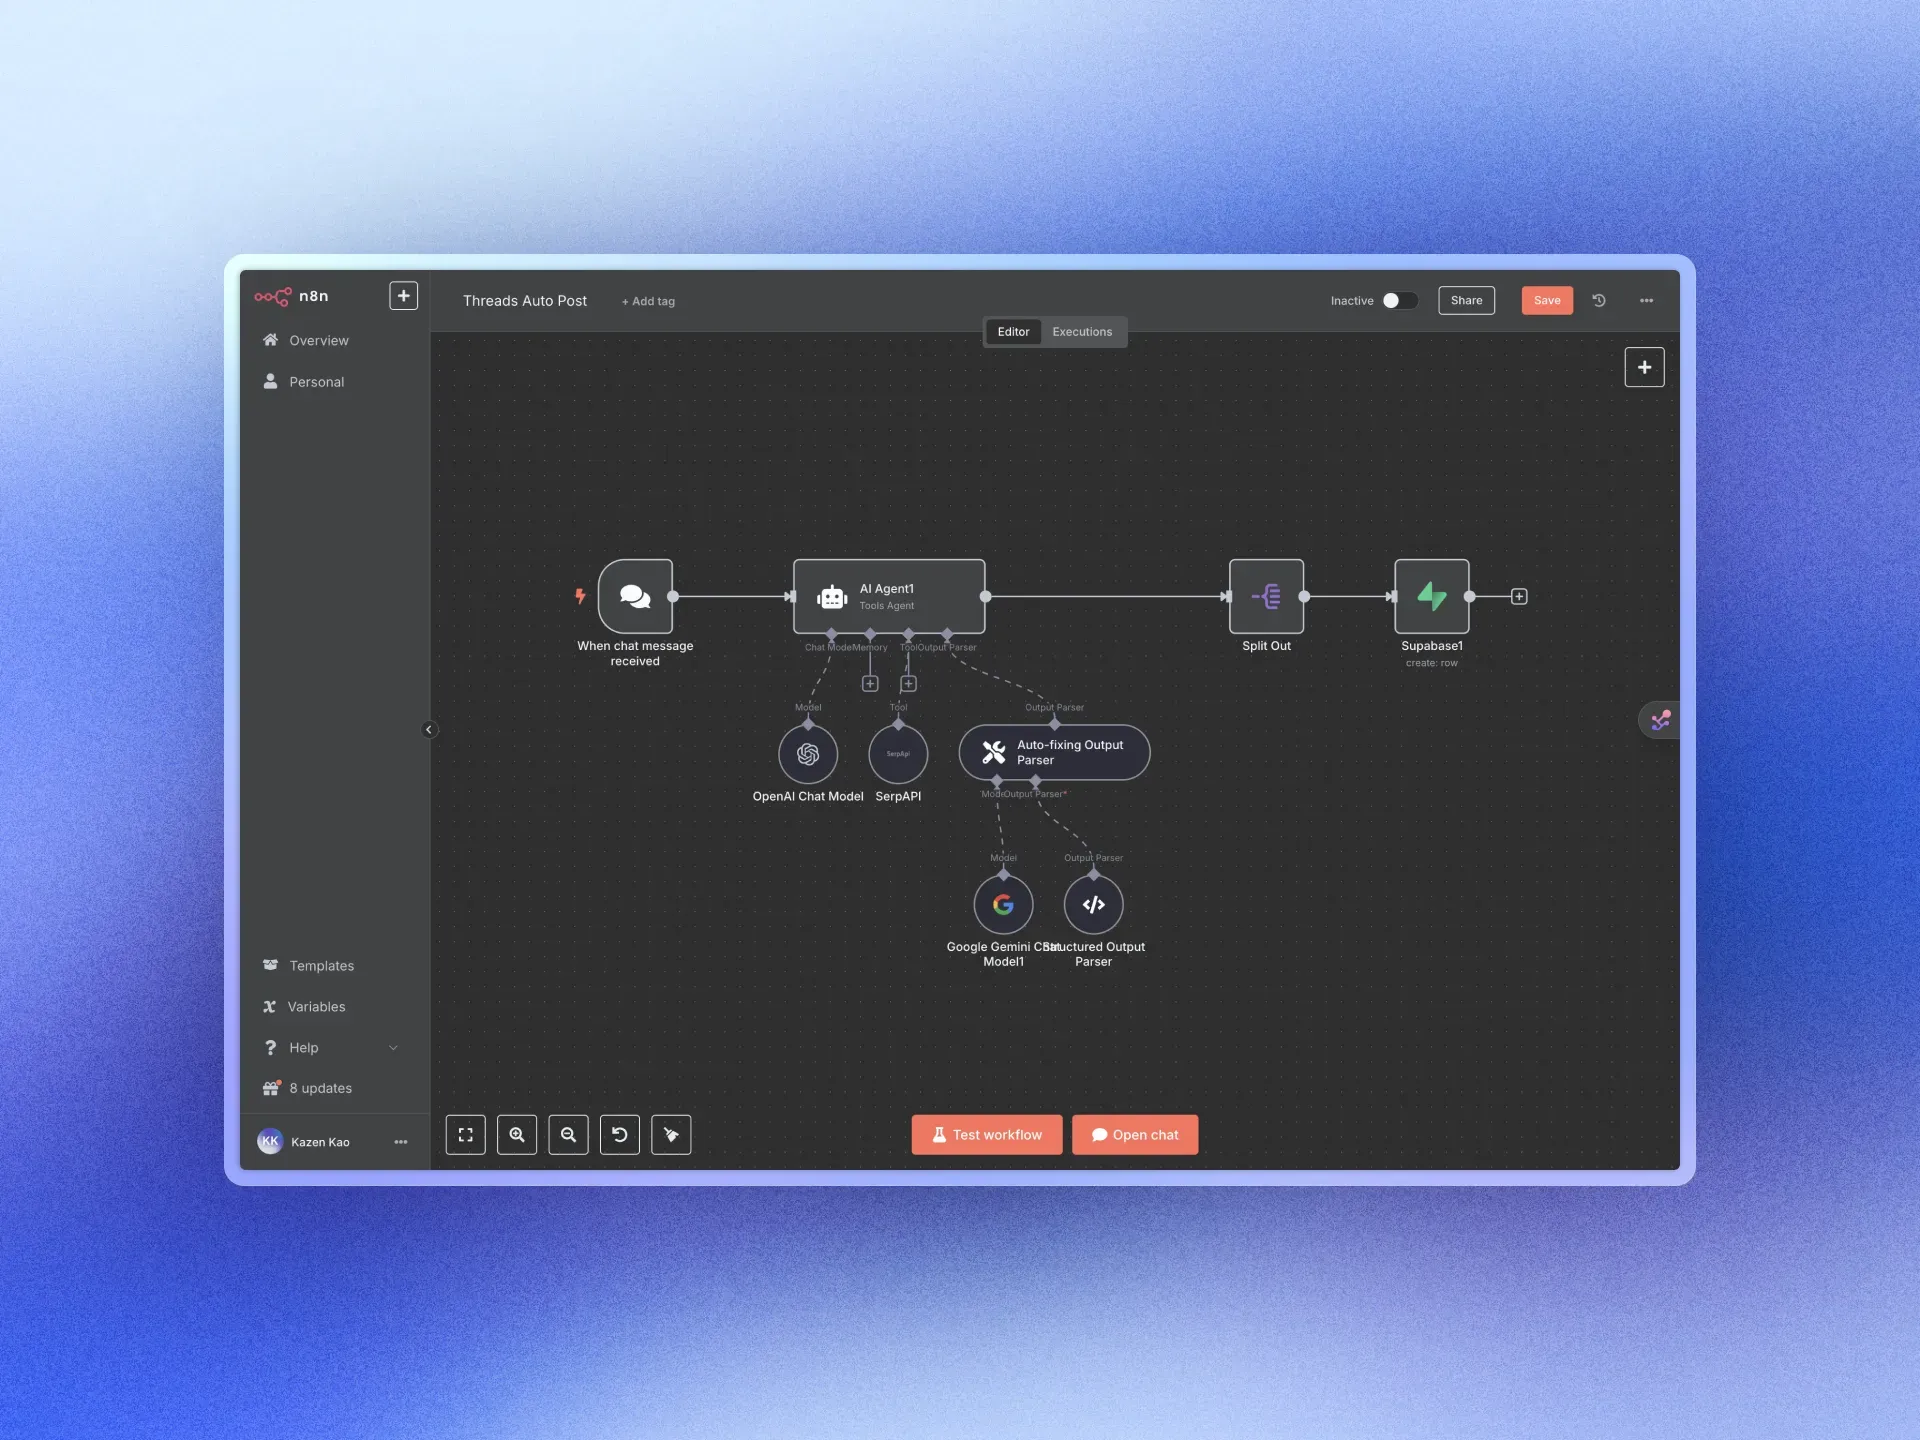
Task: Click the chat trigger lightning bolt icon
Action: [x=580, y=596]
